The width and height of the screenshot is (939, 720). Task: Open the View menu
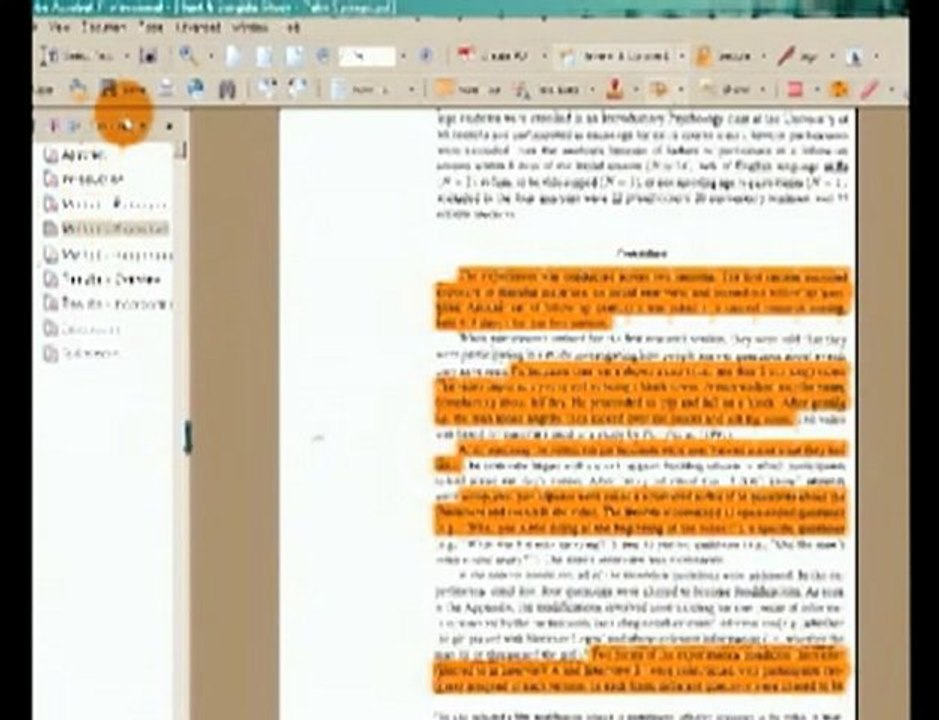tap(59, 28)
